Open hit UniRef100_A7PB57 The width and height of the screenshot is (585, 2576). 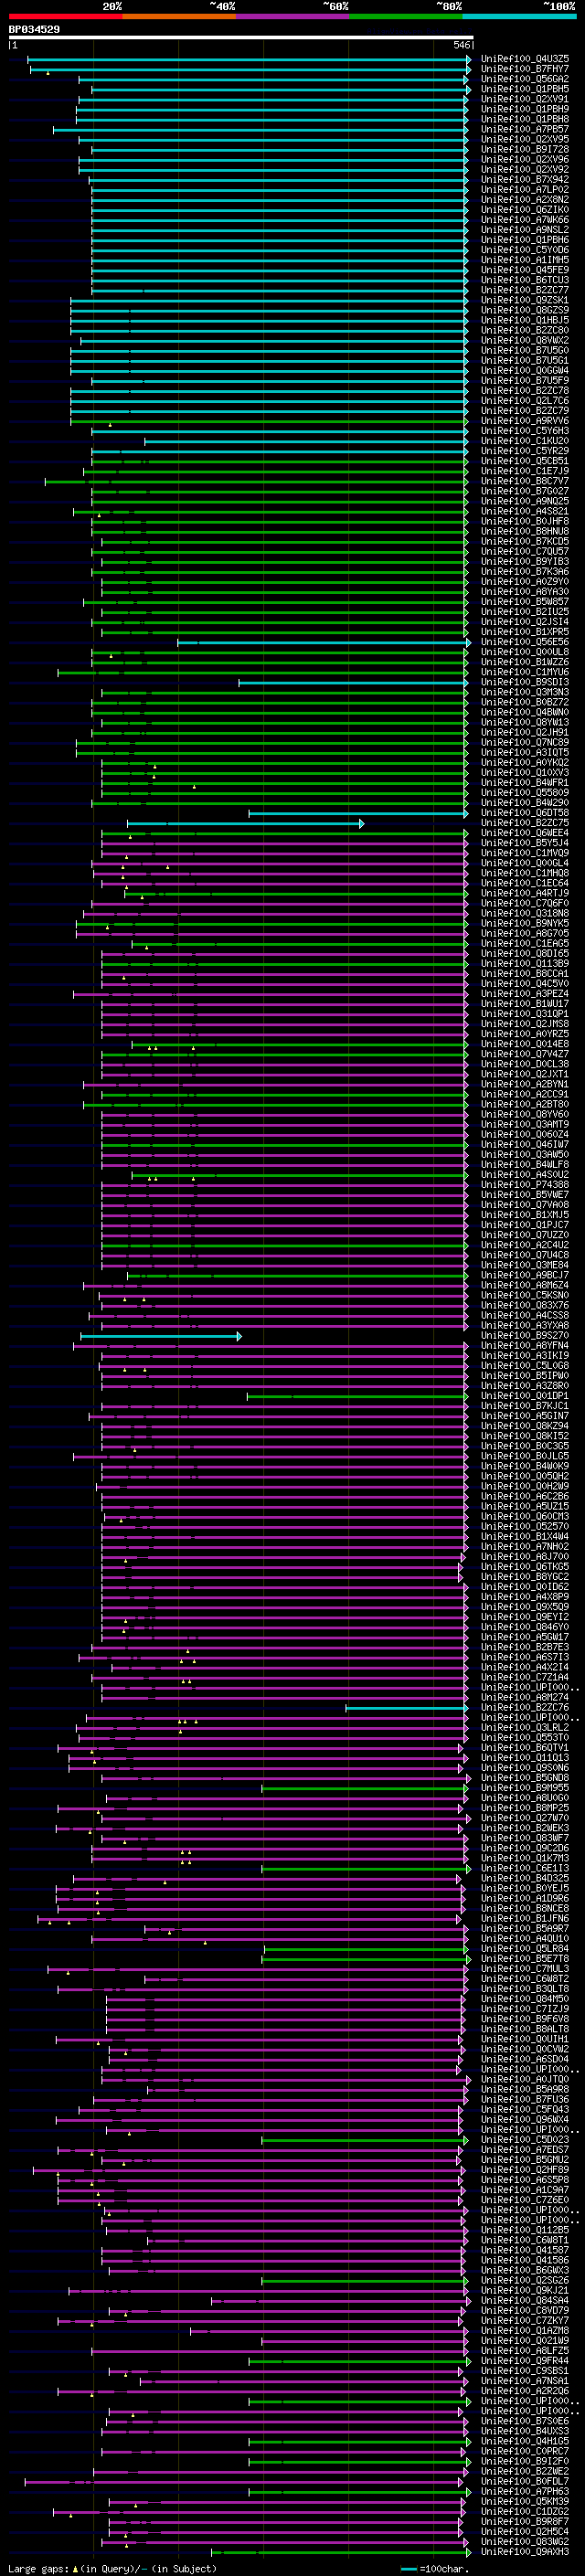click(525, 129)
